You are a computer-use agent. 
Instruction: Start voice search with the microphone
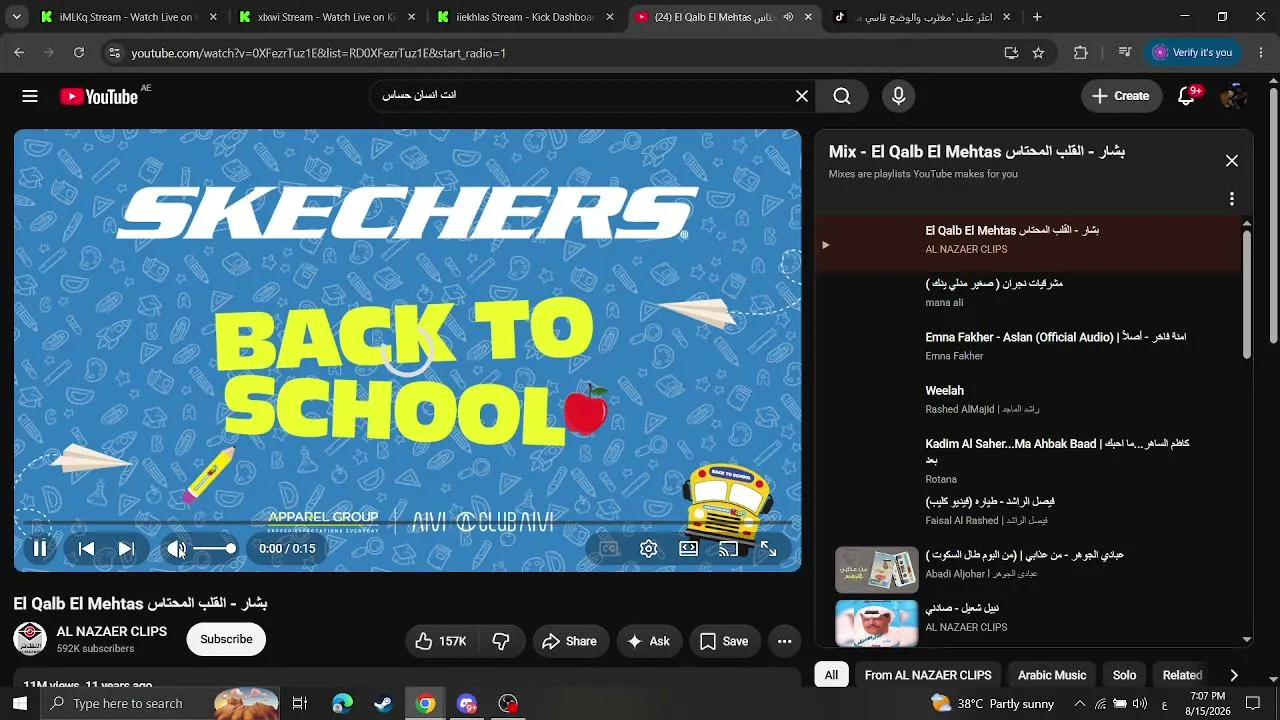[898, 96]
